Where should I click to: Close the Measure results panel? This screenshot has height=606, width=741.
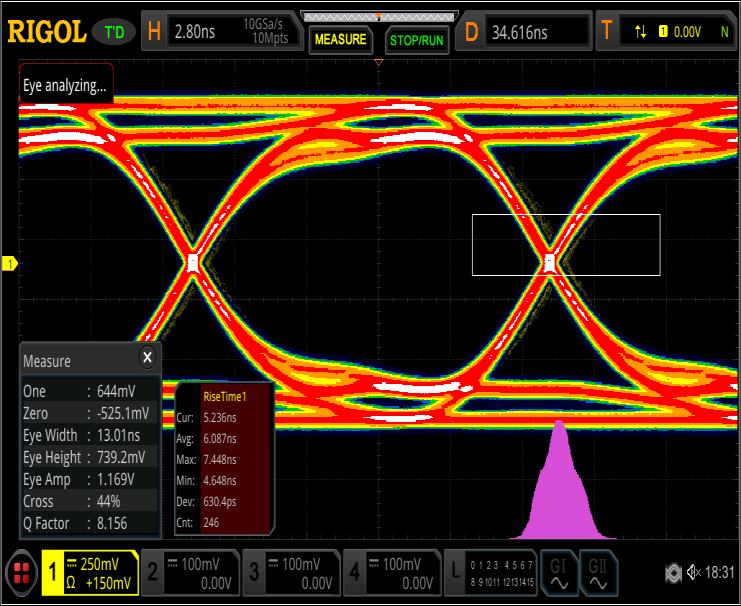[x=147, y=357]
